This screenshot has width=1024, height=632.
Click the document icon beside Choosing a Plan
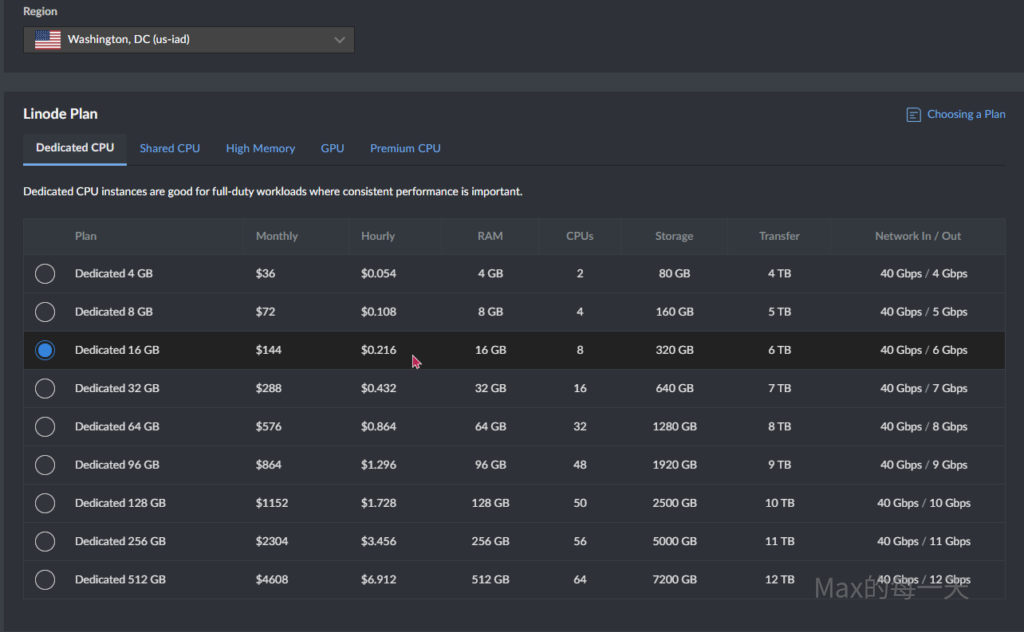tap(913, 115)
